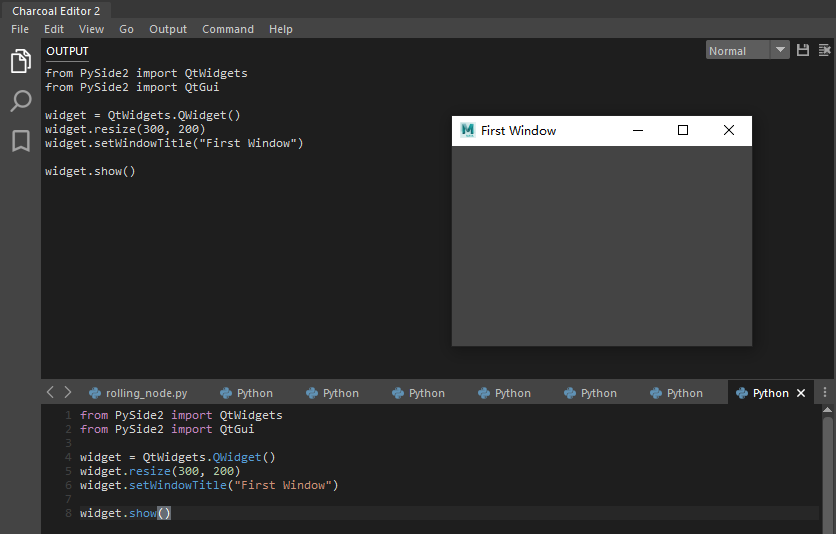Click line number 7 in the gutter
The height and width of the screenshot is (534, 836).
pyautogui.click(x=68, y=499)
